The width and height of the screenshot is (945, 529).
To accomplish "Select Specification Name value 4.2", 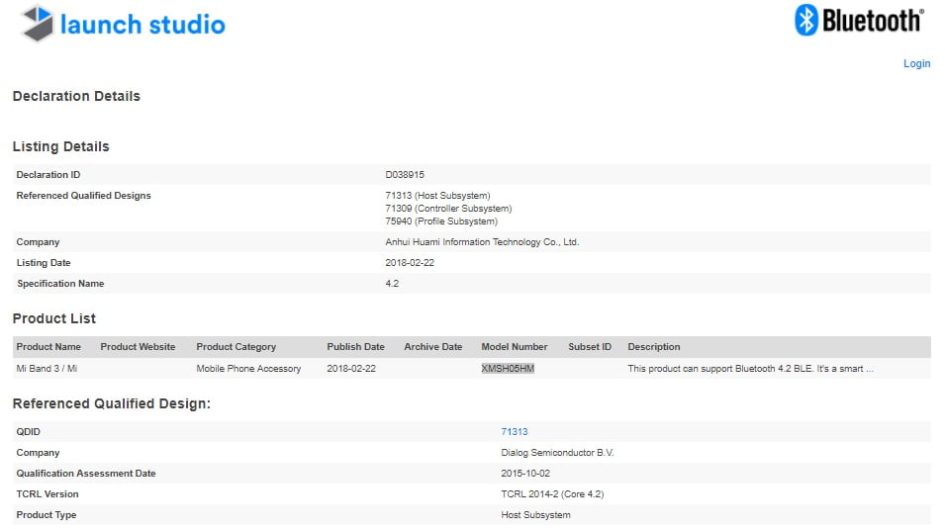I will (392, 283).
